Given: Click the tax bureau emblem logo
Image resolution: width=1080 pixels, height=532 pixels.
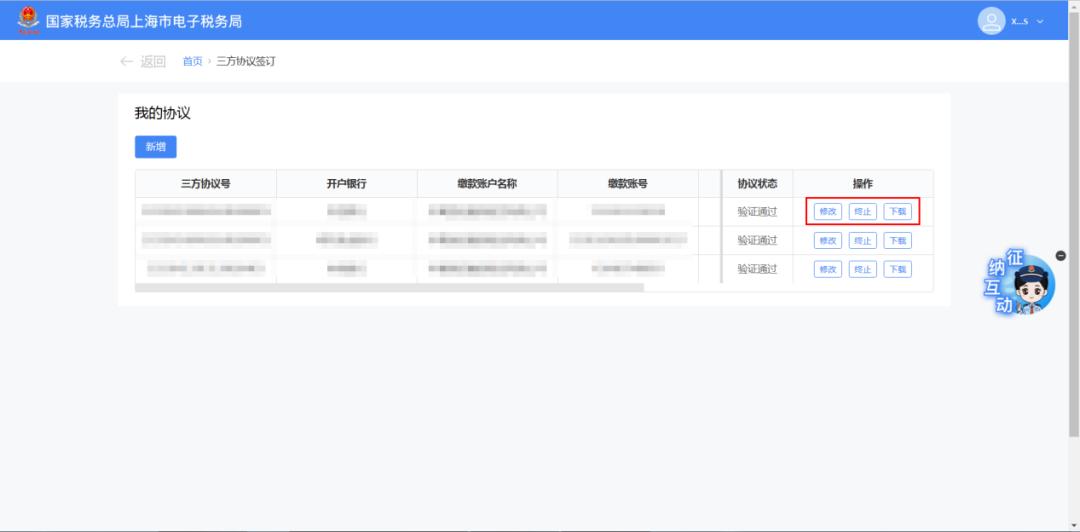Looking at the screenshot, I should click(27, 20).
